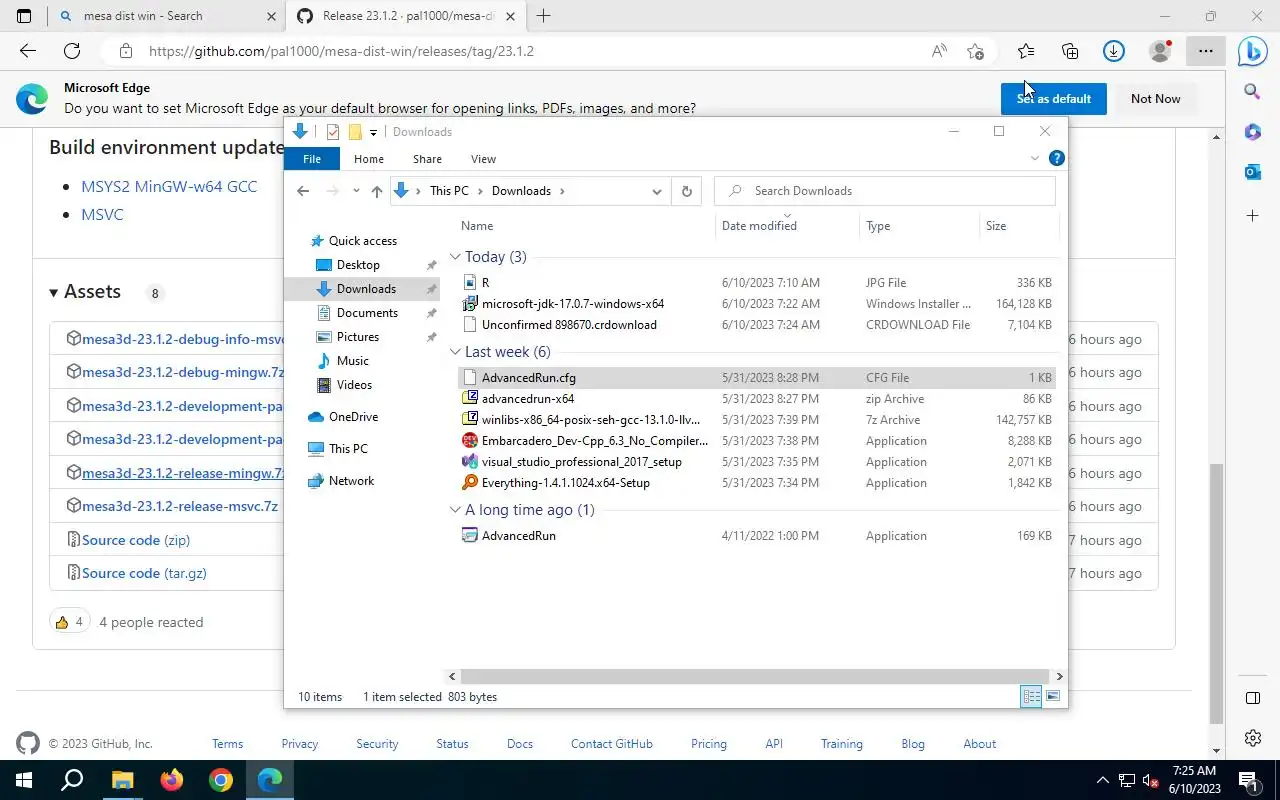Click thumbs up reaction button
This screenshot has width=1280, height=800.
tap(69, 622)
